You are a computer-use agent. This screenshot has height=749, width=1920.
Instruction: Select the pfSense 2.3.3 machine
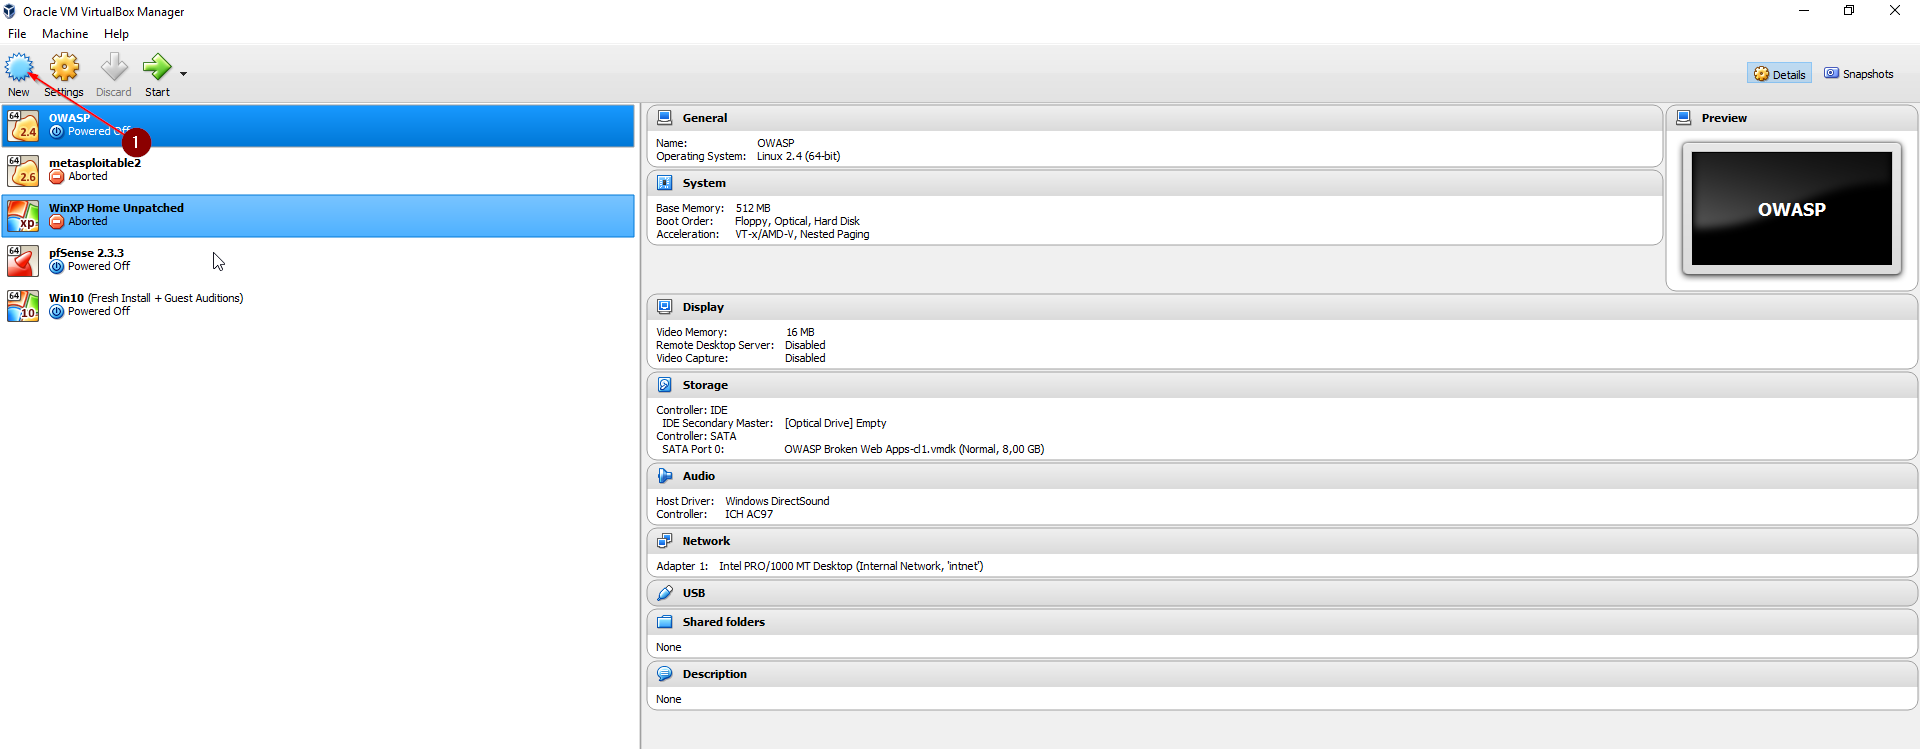pos(318,261)
